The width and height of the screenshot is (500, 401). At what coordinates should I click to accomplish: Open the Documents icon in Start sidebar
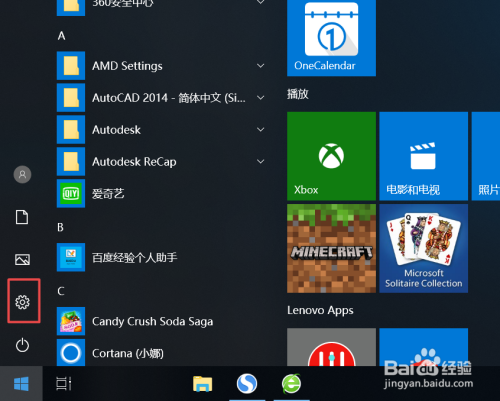click(22, 217)
